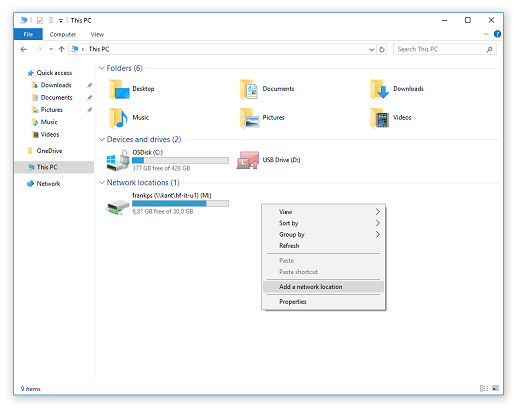The image size is (515, 409).
Task: Click the Back navigation arrow
Action: click(24, 49)
